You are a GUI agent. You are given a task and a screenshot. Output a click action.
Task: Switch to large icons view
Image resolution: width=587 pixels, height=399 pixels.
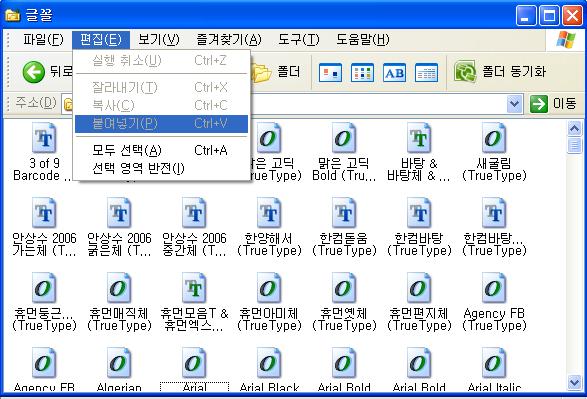330,72
